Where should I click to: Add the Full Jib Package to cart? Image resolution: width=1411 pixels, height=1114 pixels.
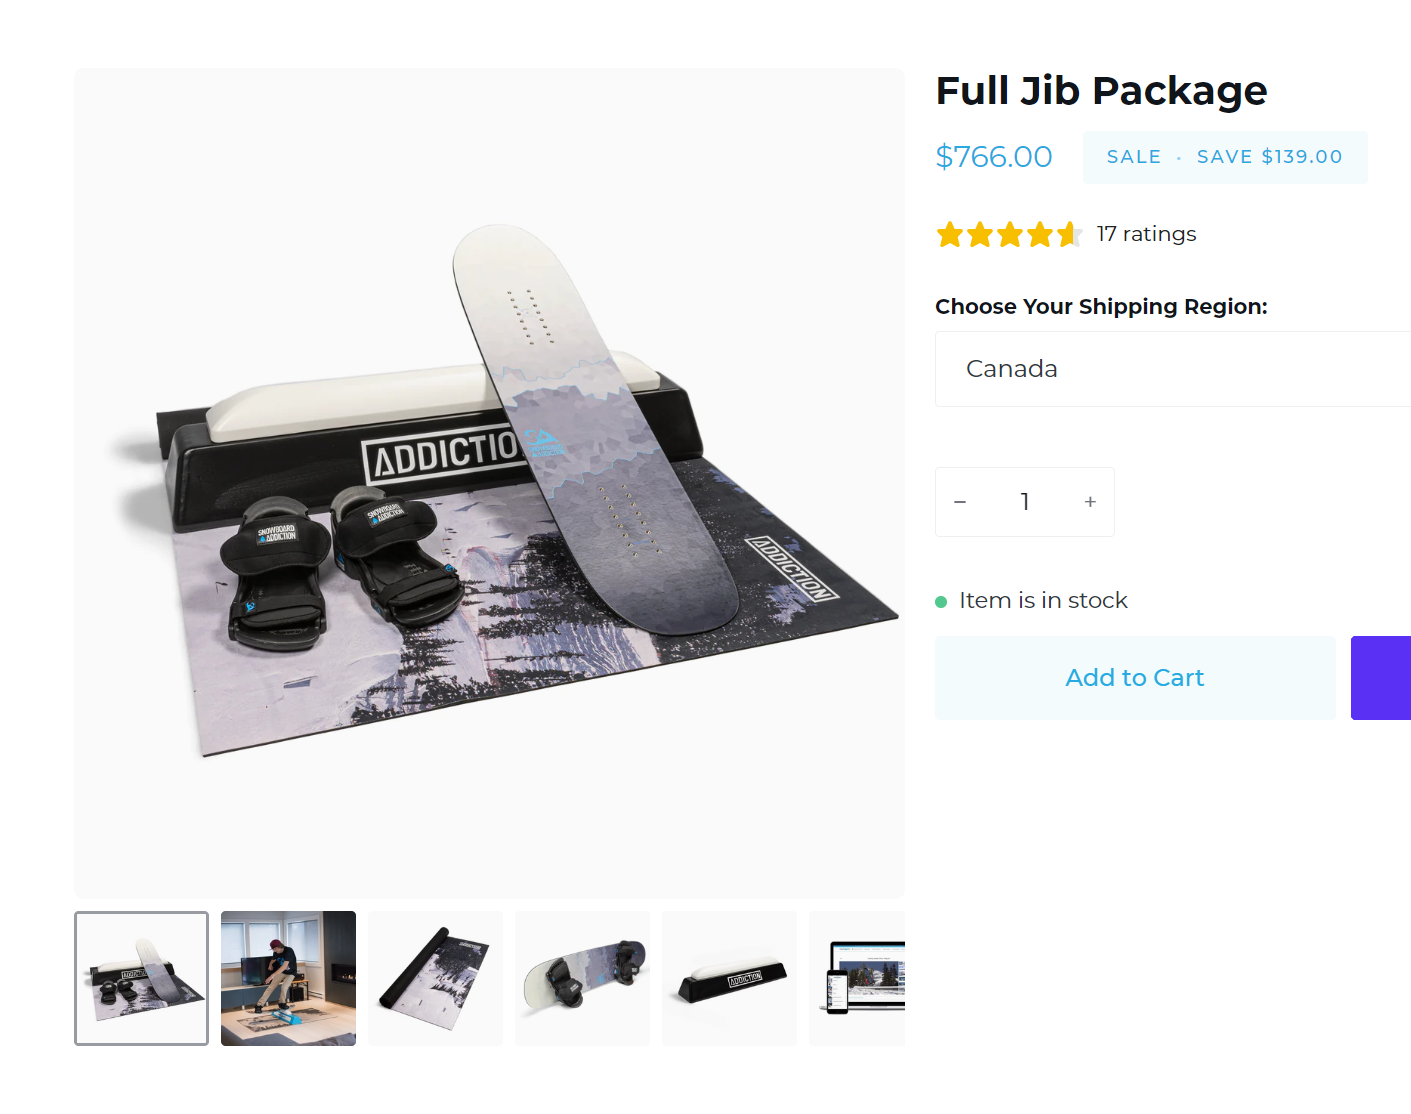pyautogui.click(x=1135, y=678)
